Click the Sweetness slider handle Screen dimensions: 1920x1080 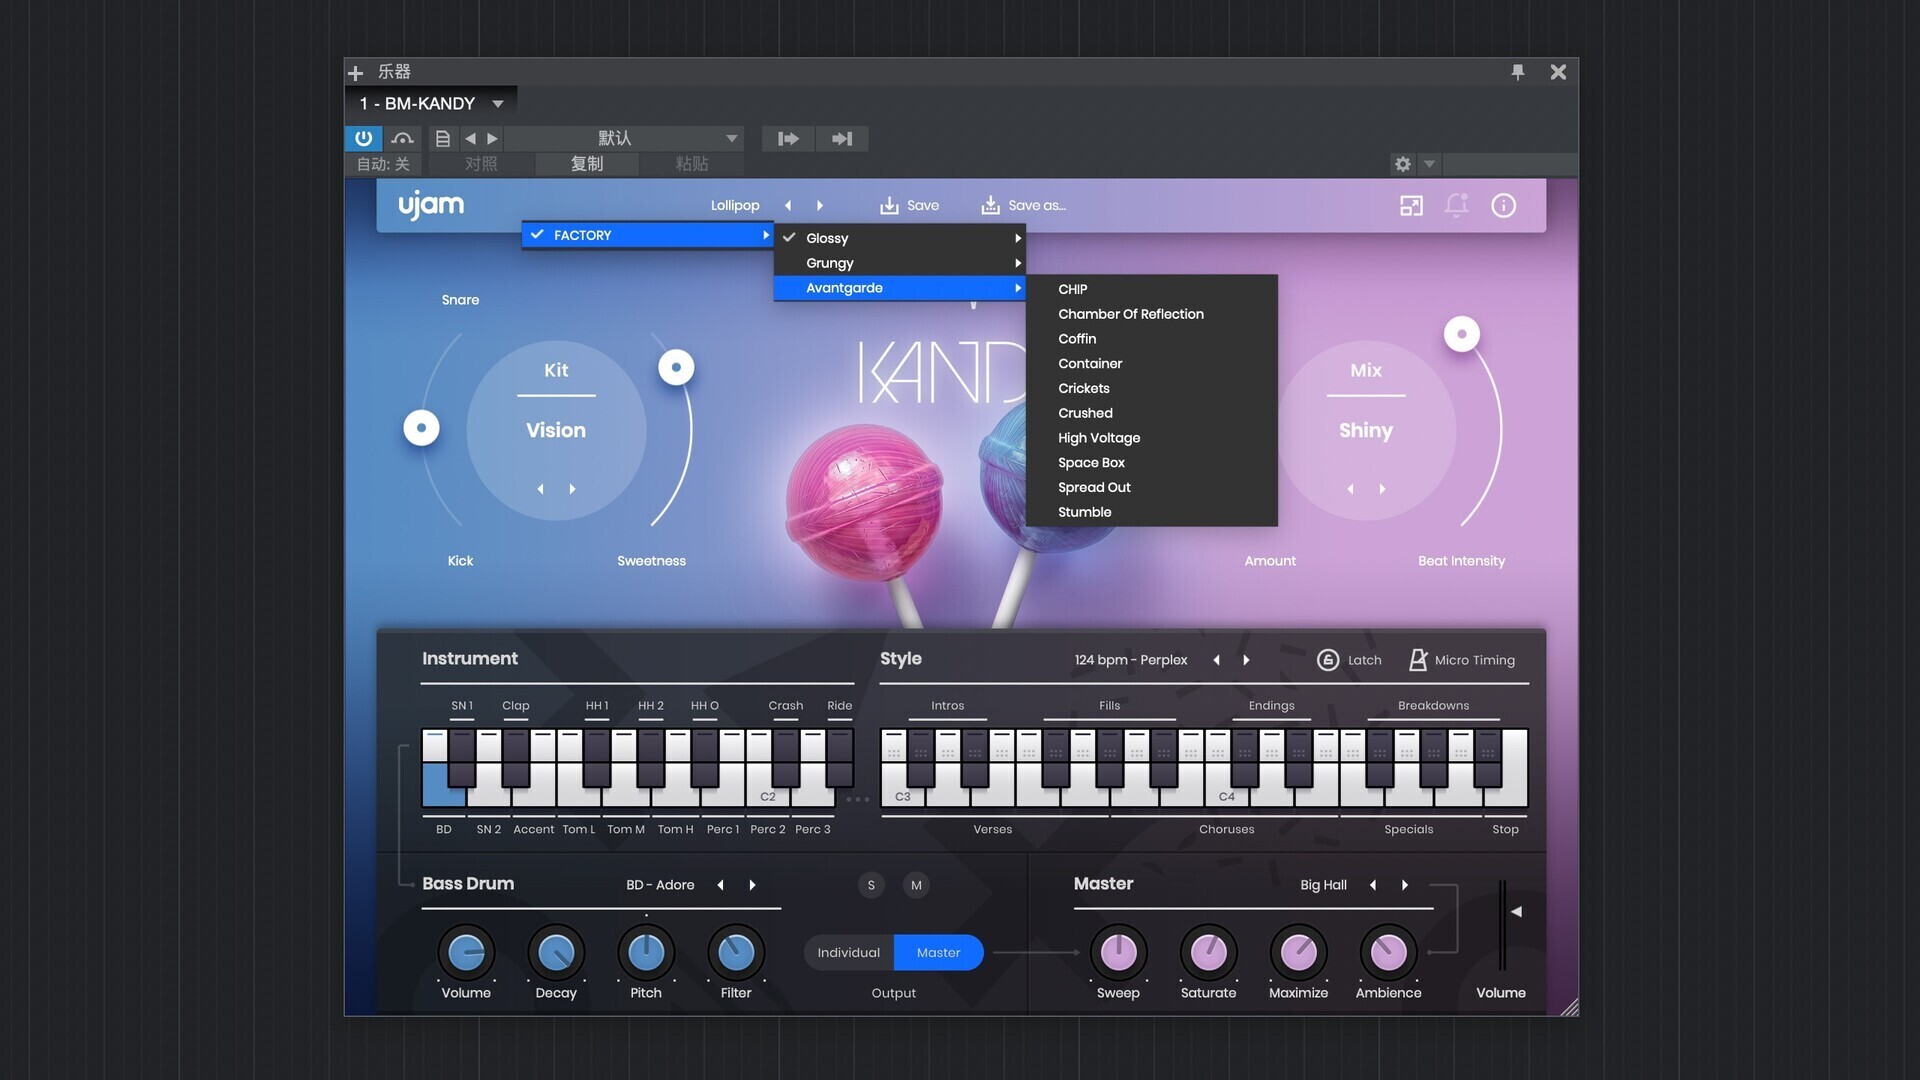(676, 367)
